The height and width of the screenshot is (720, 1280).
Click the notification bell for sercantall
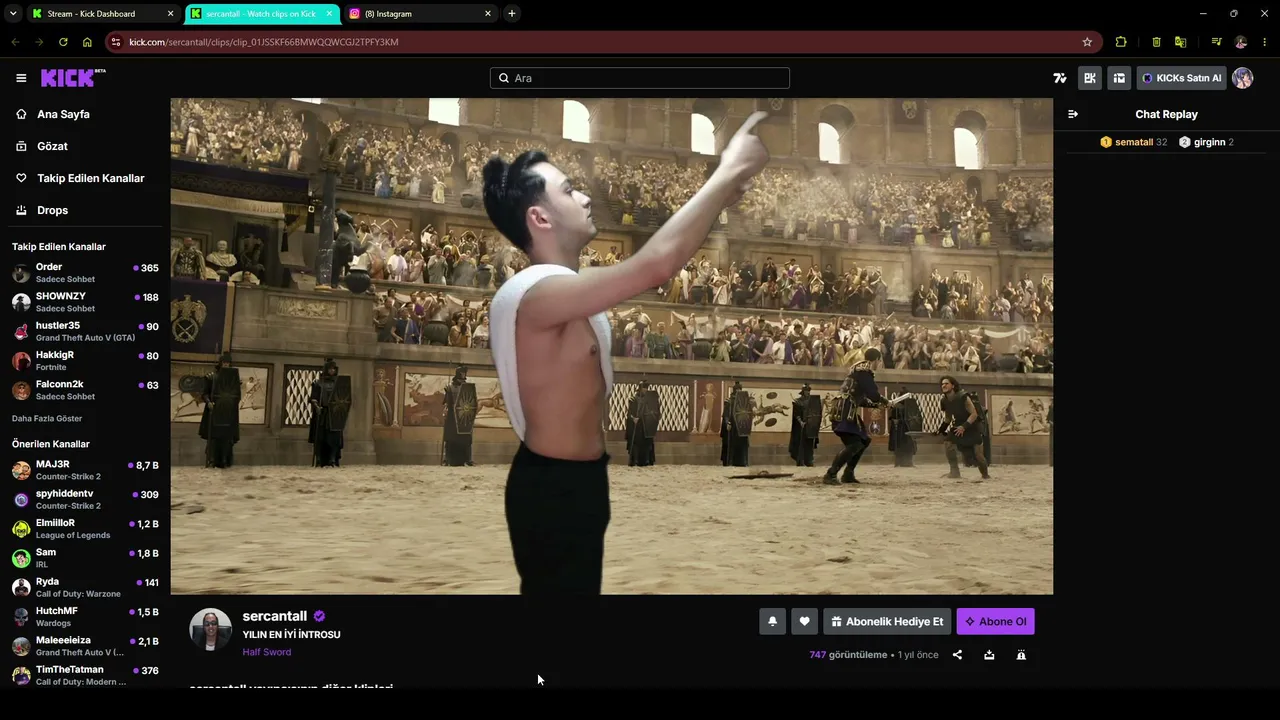tap(772, 621)
